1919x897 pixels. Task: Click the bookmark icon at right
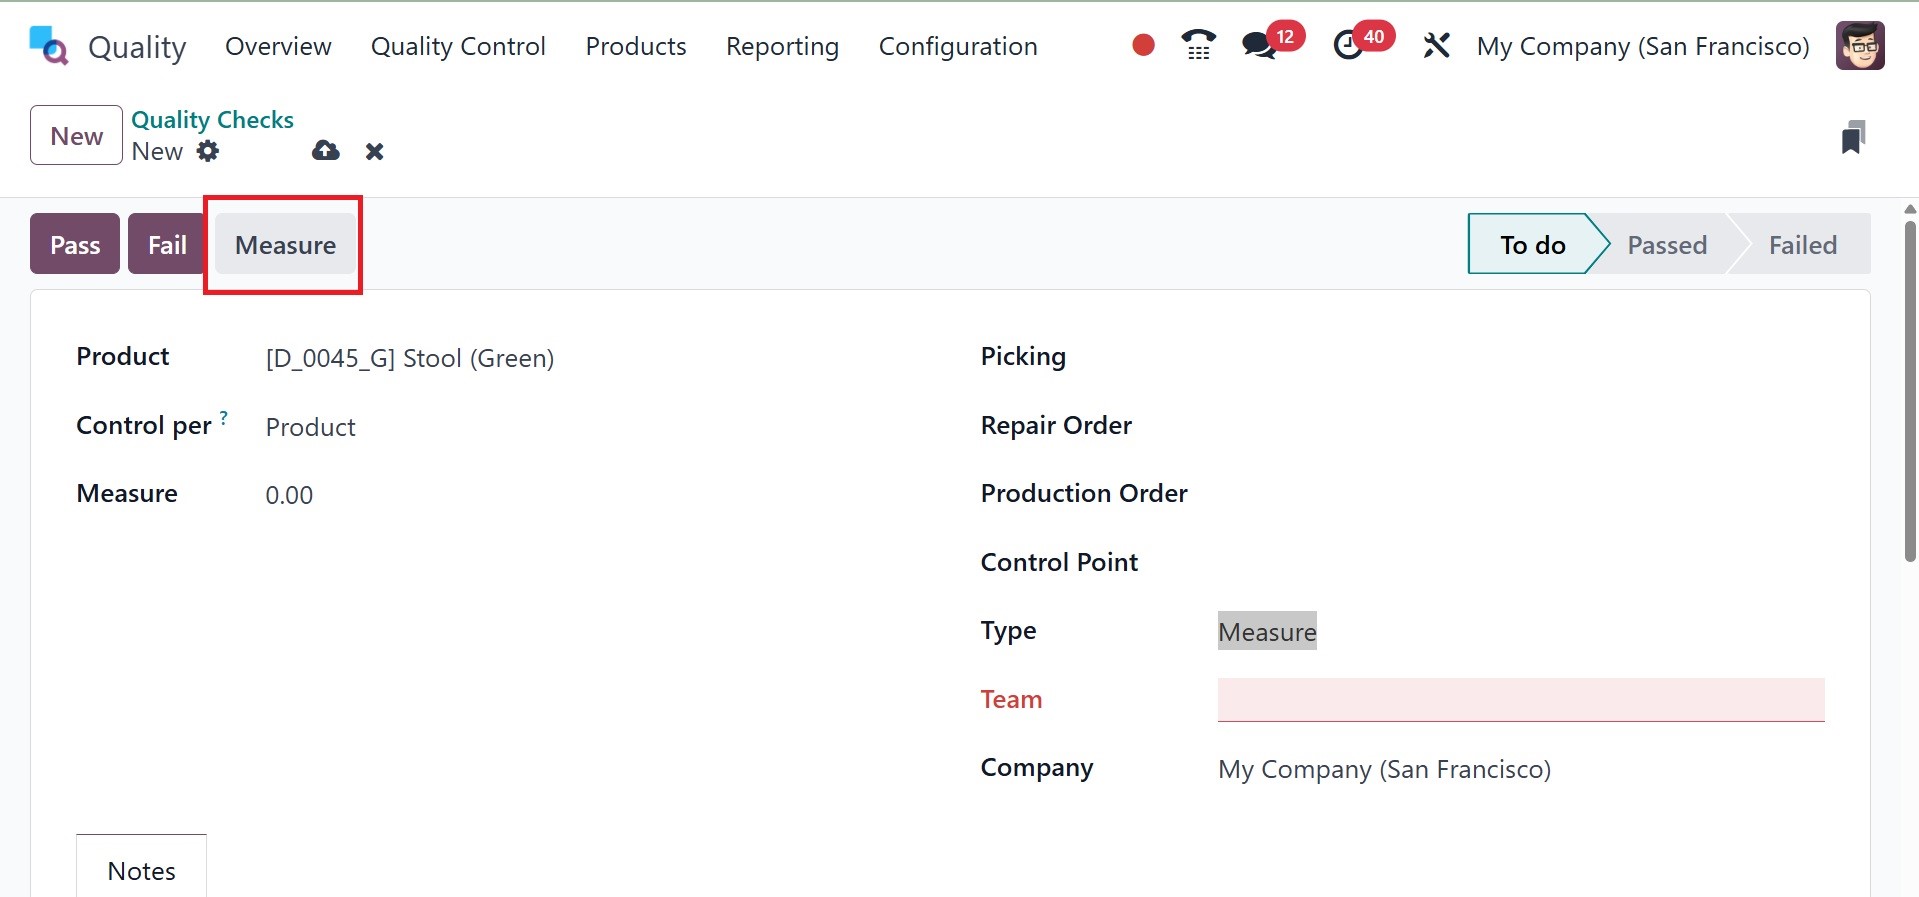point(1852,137)
